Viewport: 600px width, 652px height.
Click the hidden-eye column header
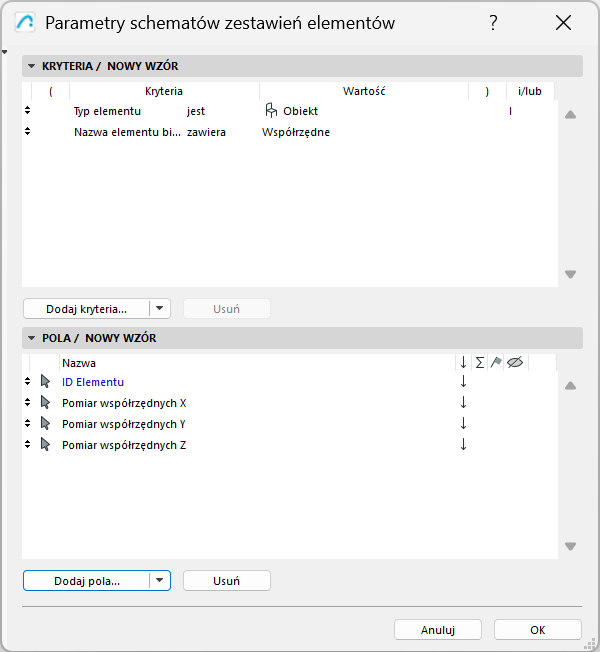coord(515,363)
